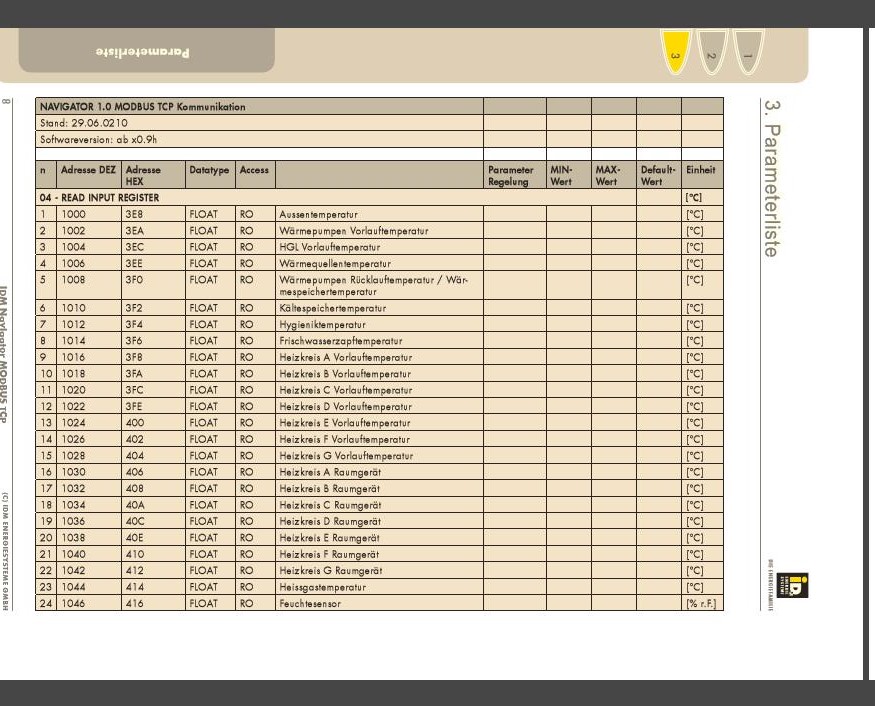The width and height of the screenshot is (875, 706).
Task: Click the upside-down Parameterliste header label
Action: coord(142,52)
